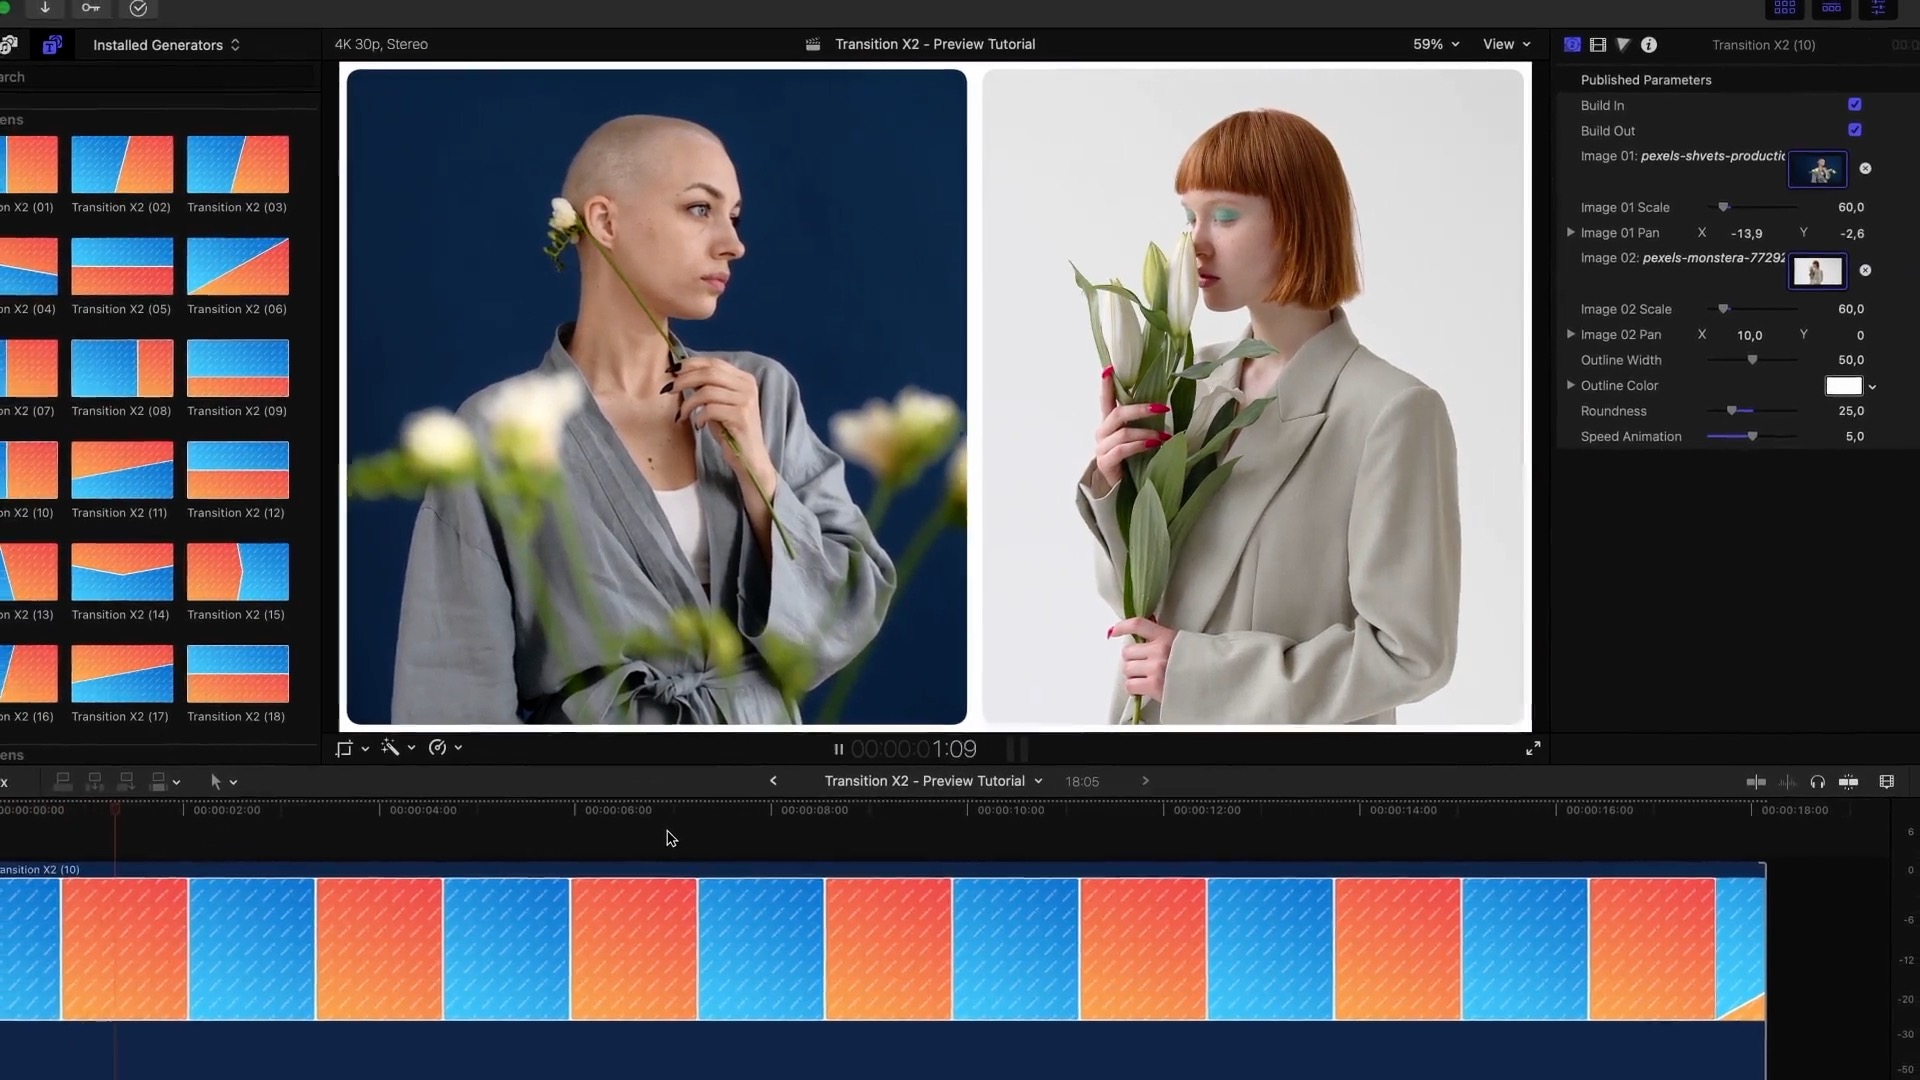1920x1080 pixels.
Task: Click the white Outline Color swatch
Action: (x=1843, y=386)
